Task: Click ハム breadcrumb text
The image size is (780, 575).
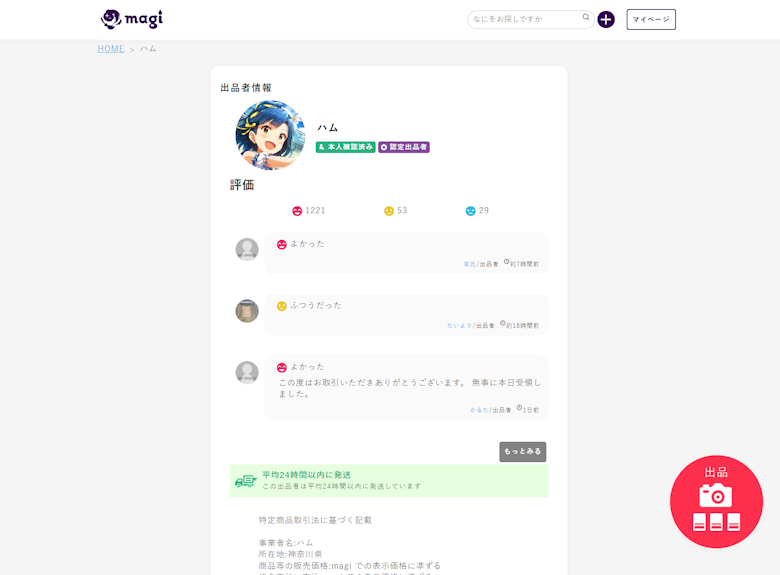Action: [148, 49]
